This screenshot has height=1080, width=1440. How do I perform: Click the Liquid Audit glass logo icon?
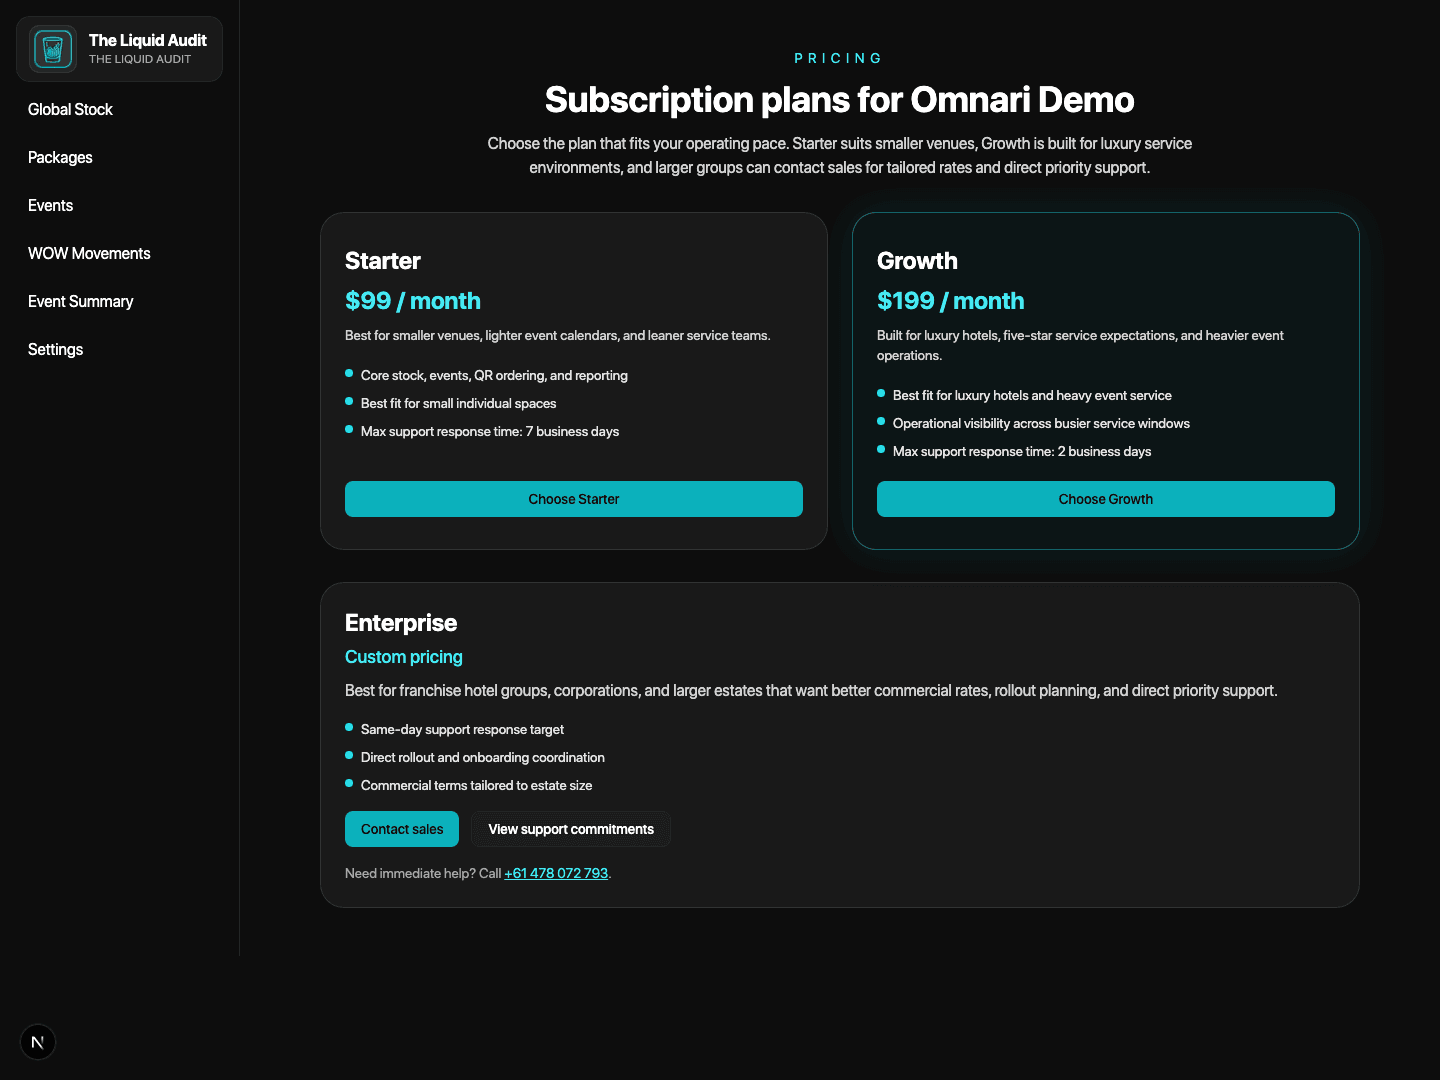(x=53, y=49)
